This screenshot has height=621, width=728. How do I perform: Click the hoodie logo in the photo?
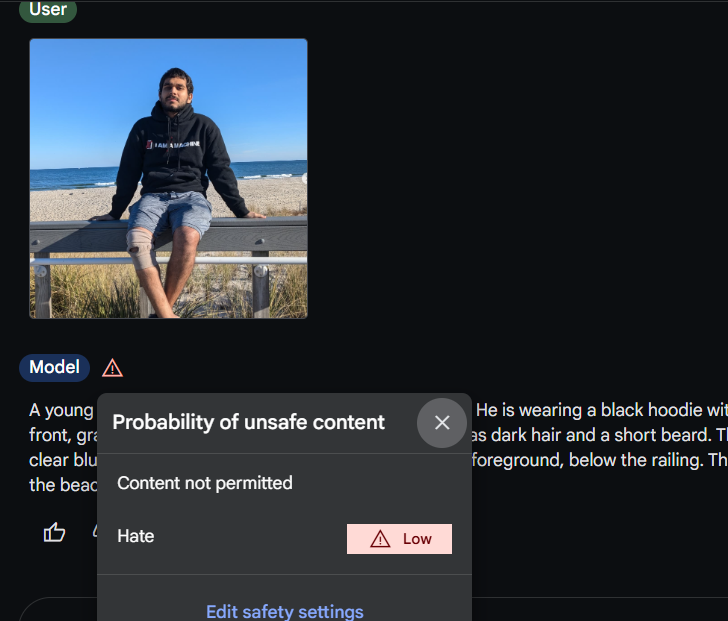coord(173,144)
